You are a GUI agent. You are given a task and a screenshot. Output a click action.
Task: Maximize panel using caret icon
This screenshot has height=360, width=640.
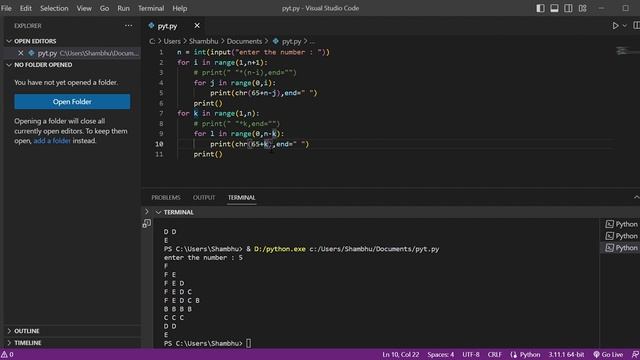tap(636, 198)
